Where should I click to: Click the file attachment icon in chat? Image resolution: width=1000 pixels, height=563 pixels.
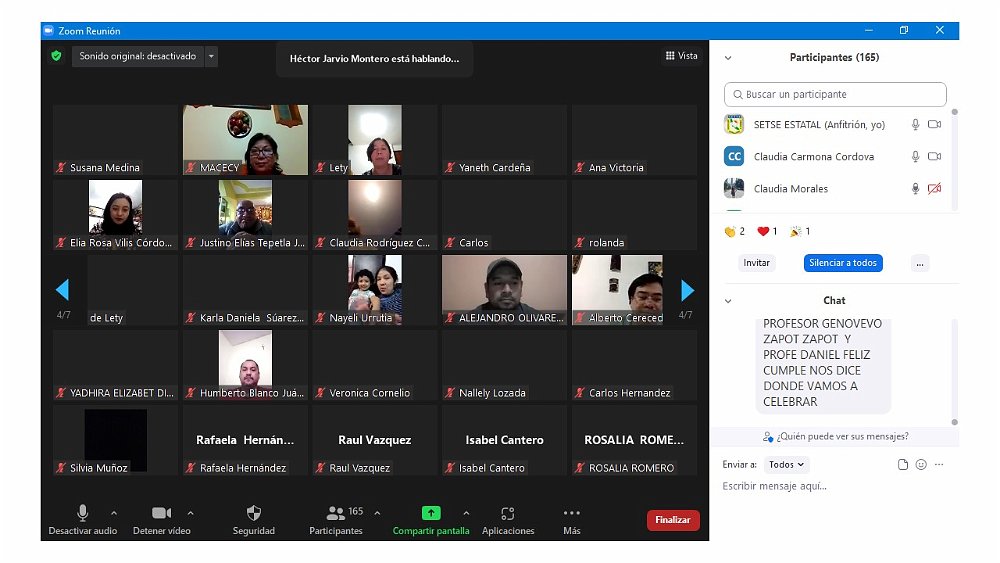pos(903,465)
